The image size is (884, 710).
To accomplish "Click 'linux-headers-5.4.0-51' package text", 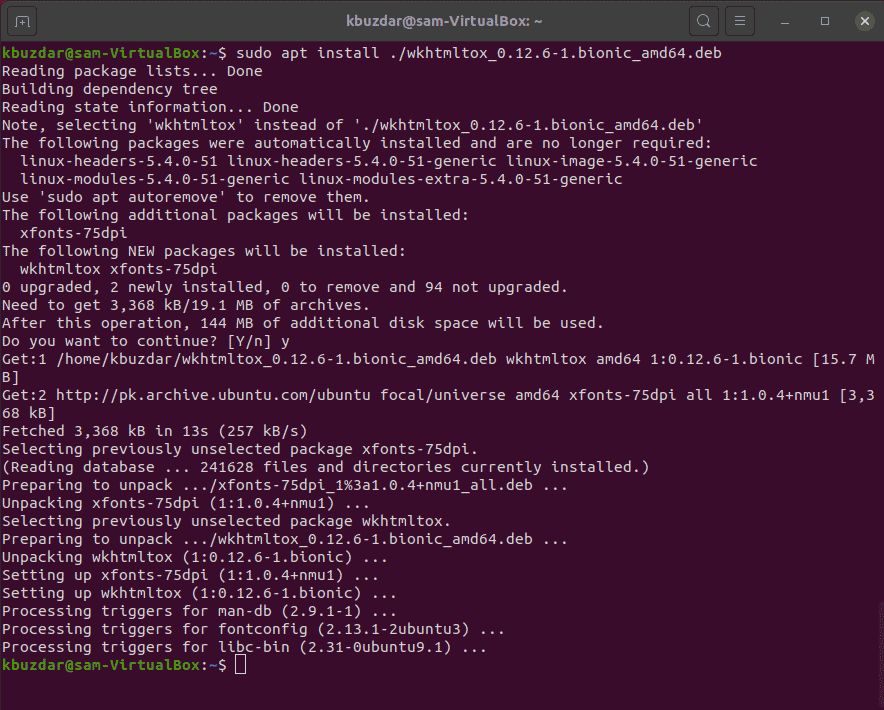I will coord(119,161).
